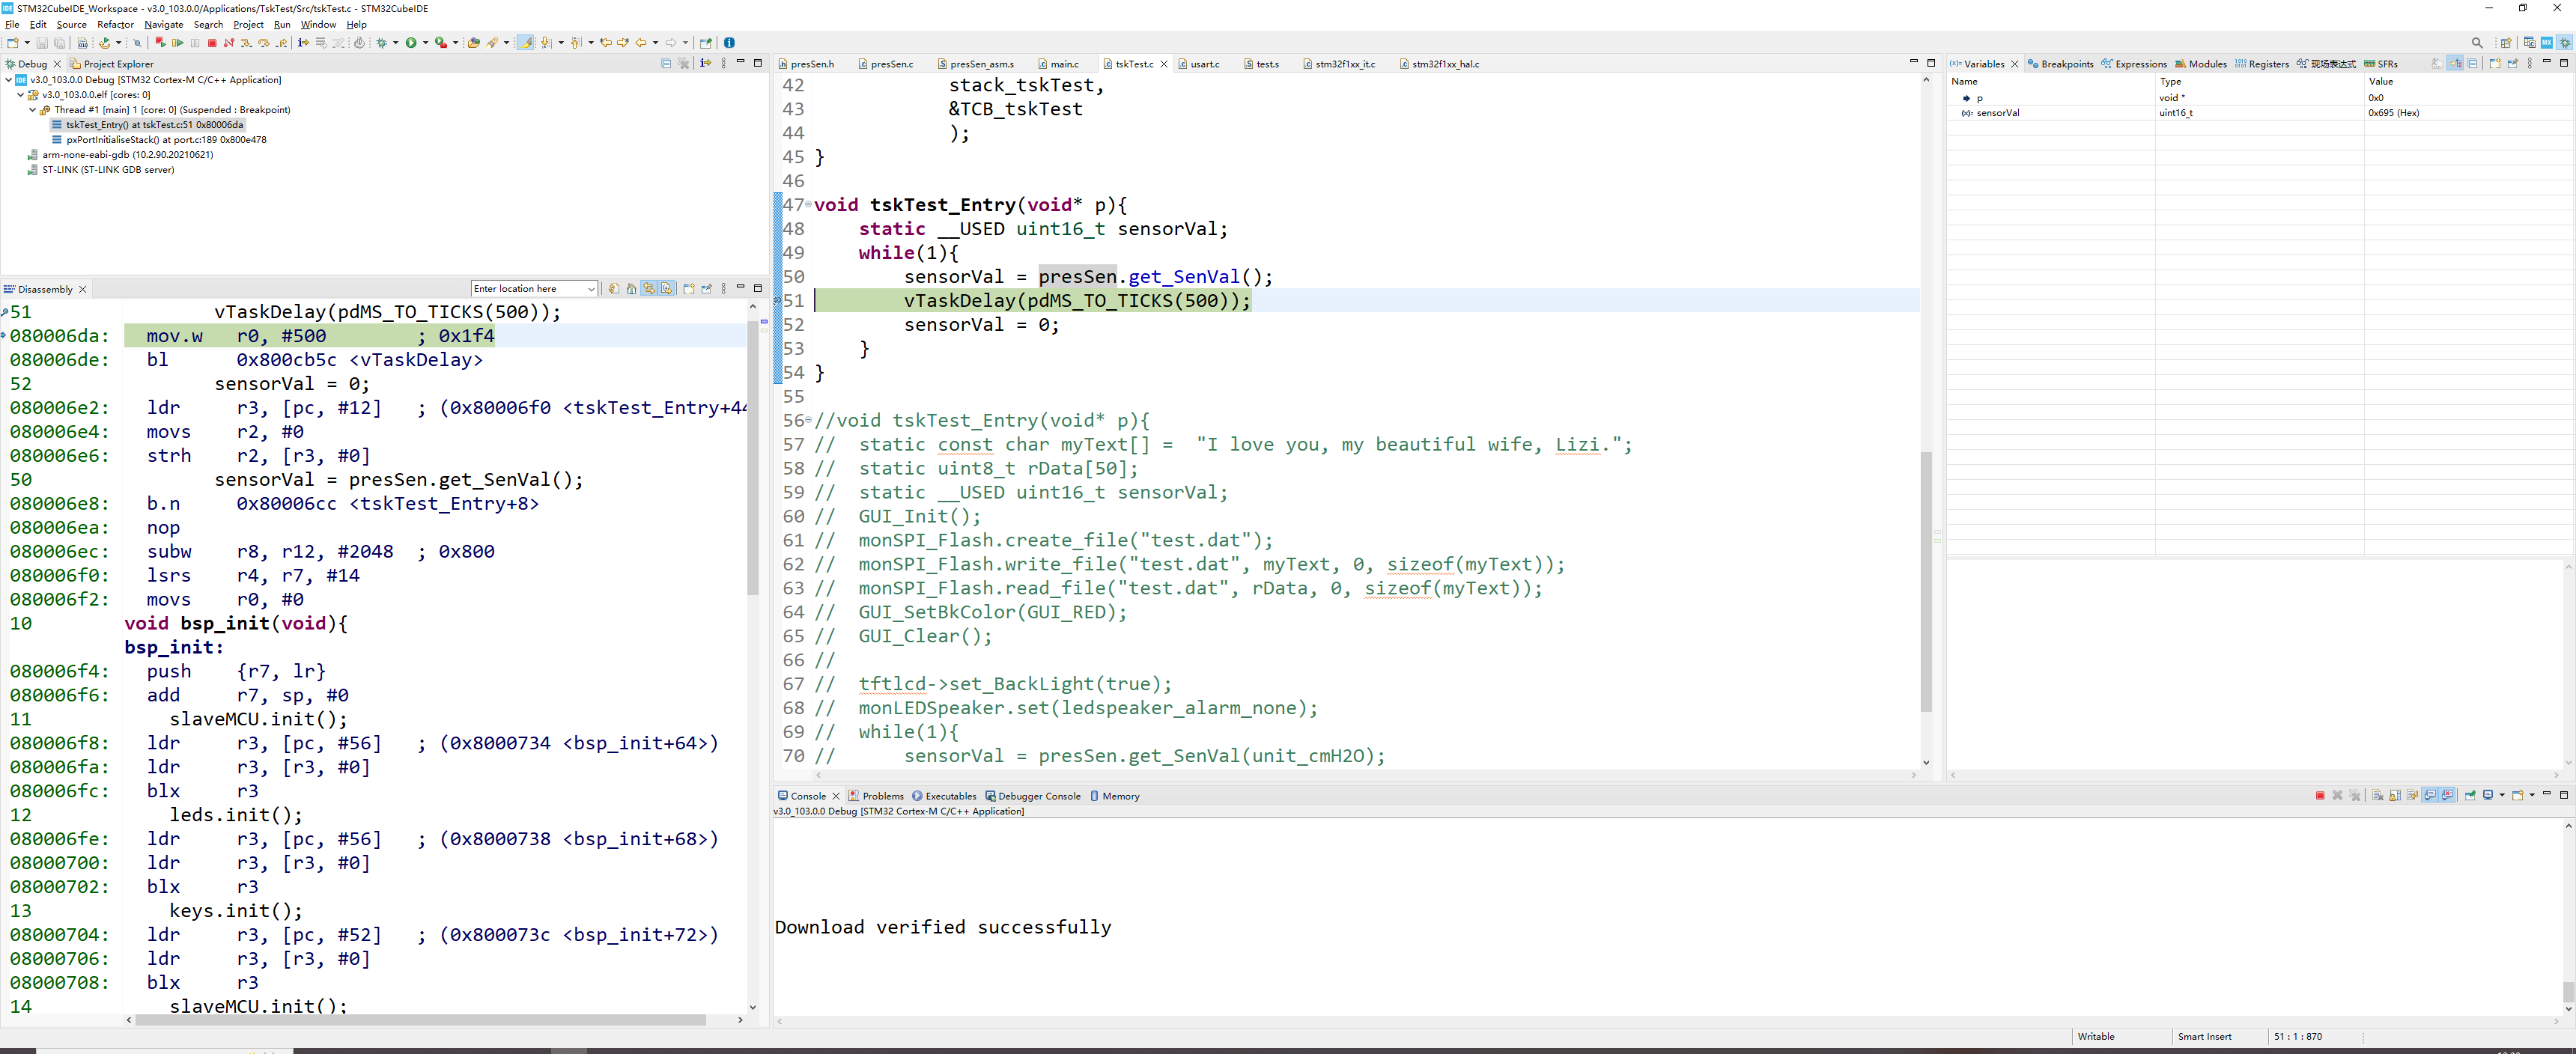Click Disassembly Refresh View icon
Viewport: 2576px width, 1054px height.
(614, 288)
